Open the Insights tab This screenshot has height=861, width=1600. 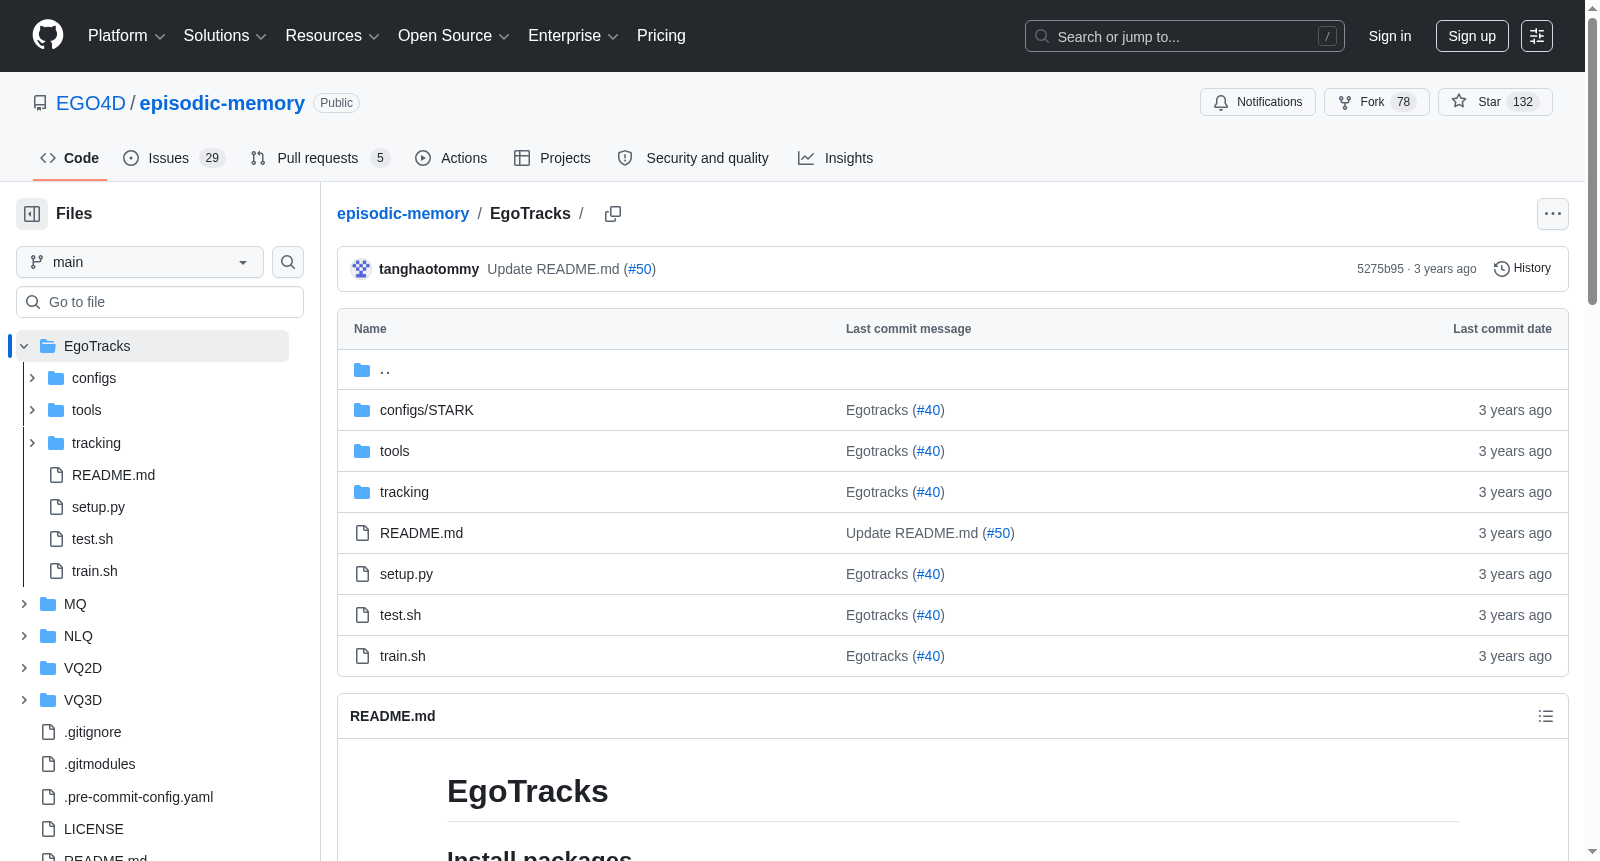[x=835, y=158]
